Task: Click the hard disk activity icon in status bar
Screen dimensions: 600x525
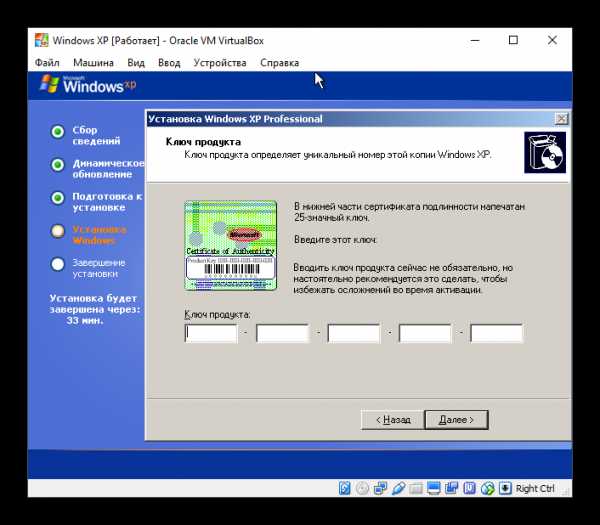Action: (345, 488)
